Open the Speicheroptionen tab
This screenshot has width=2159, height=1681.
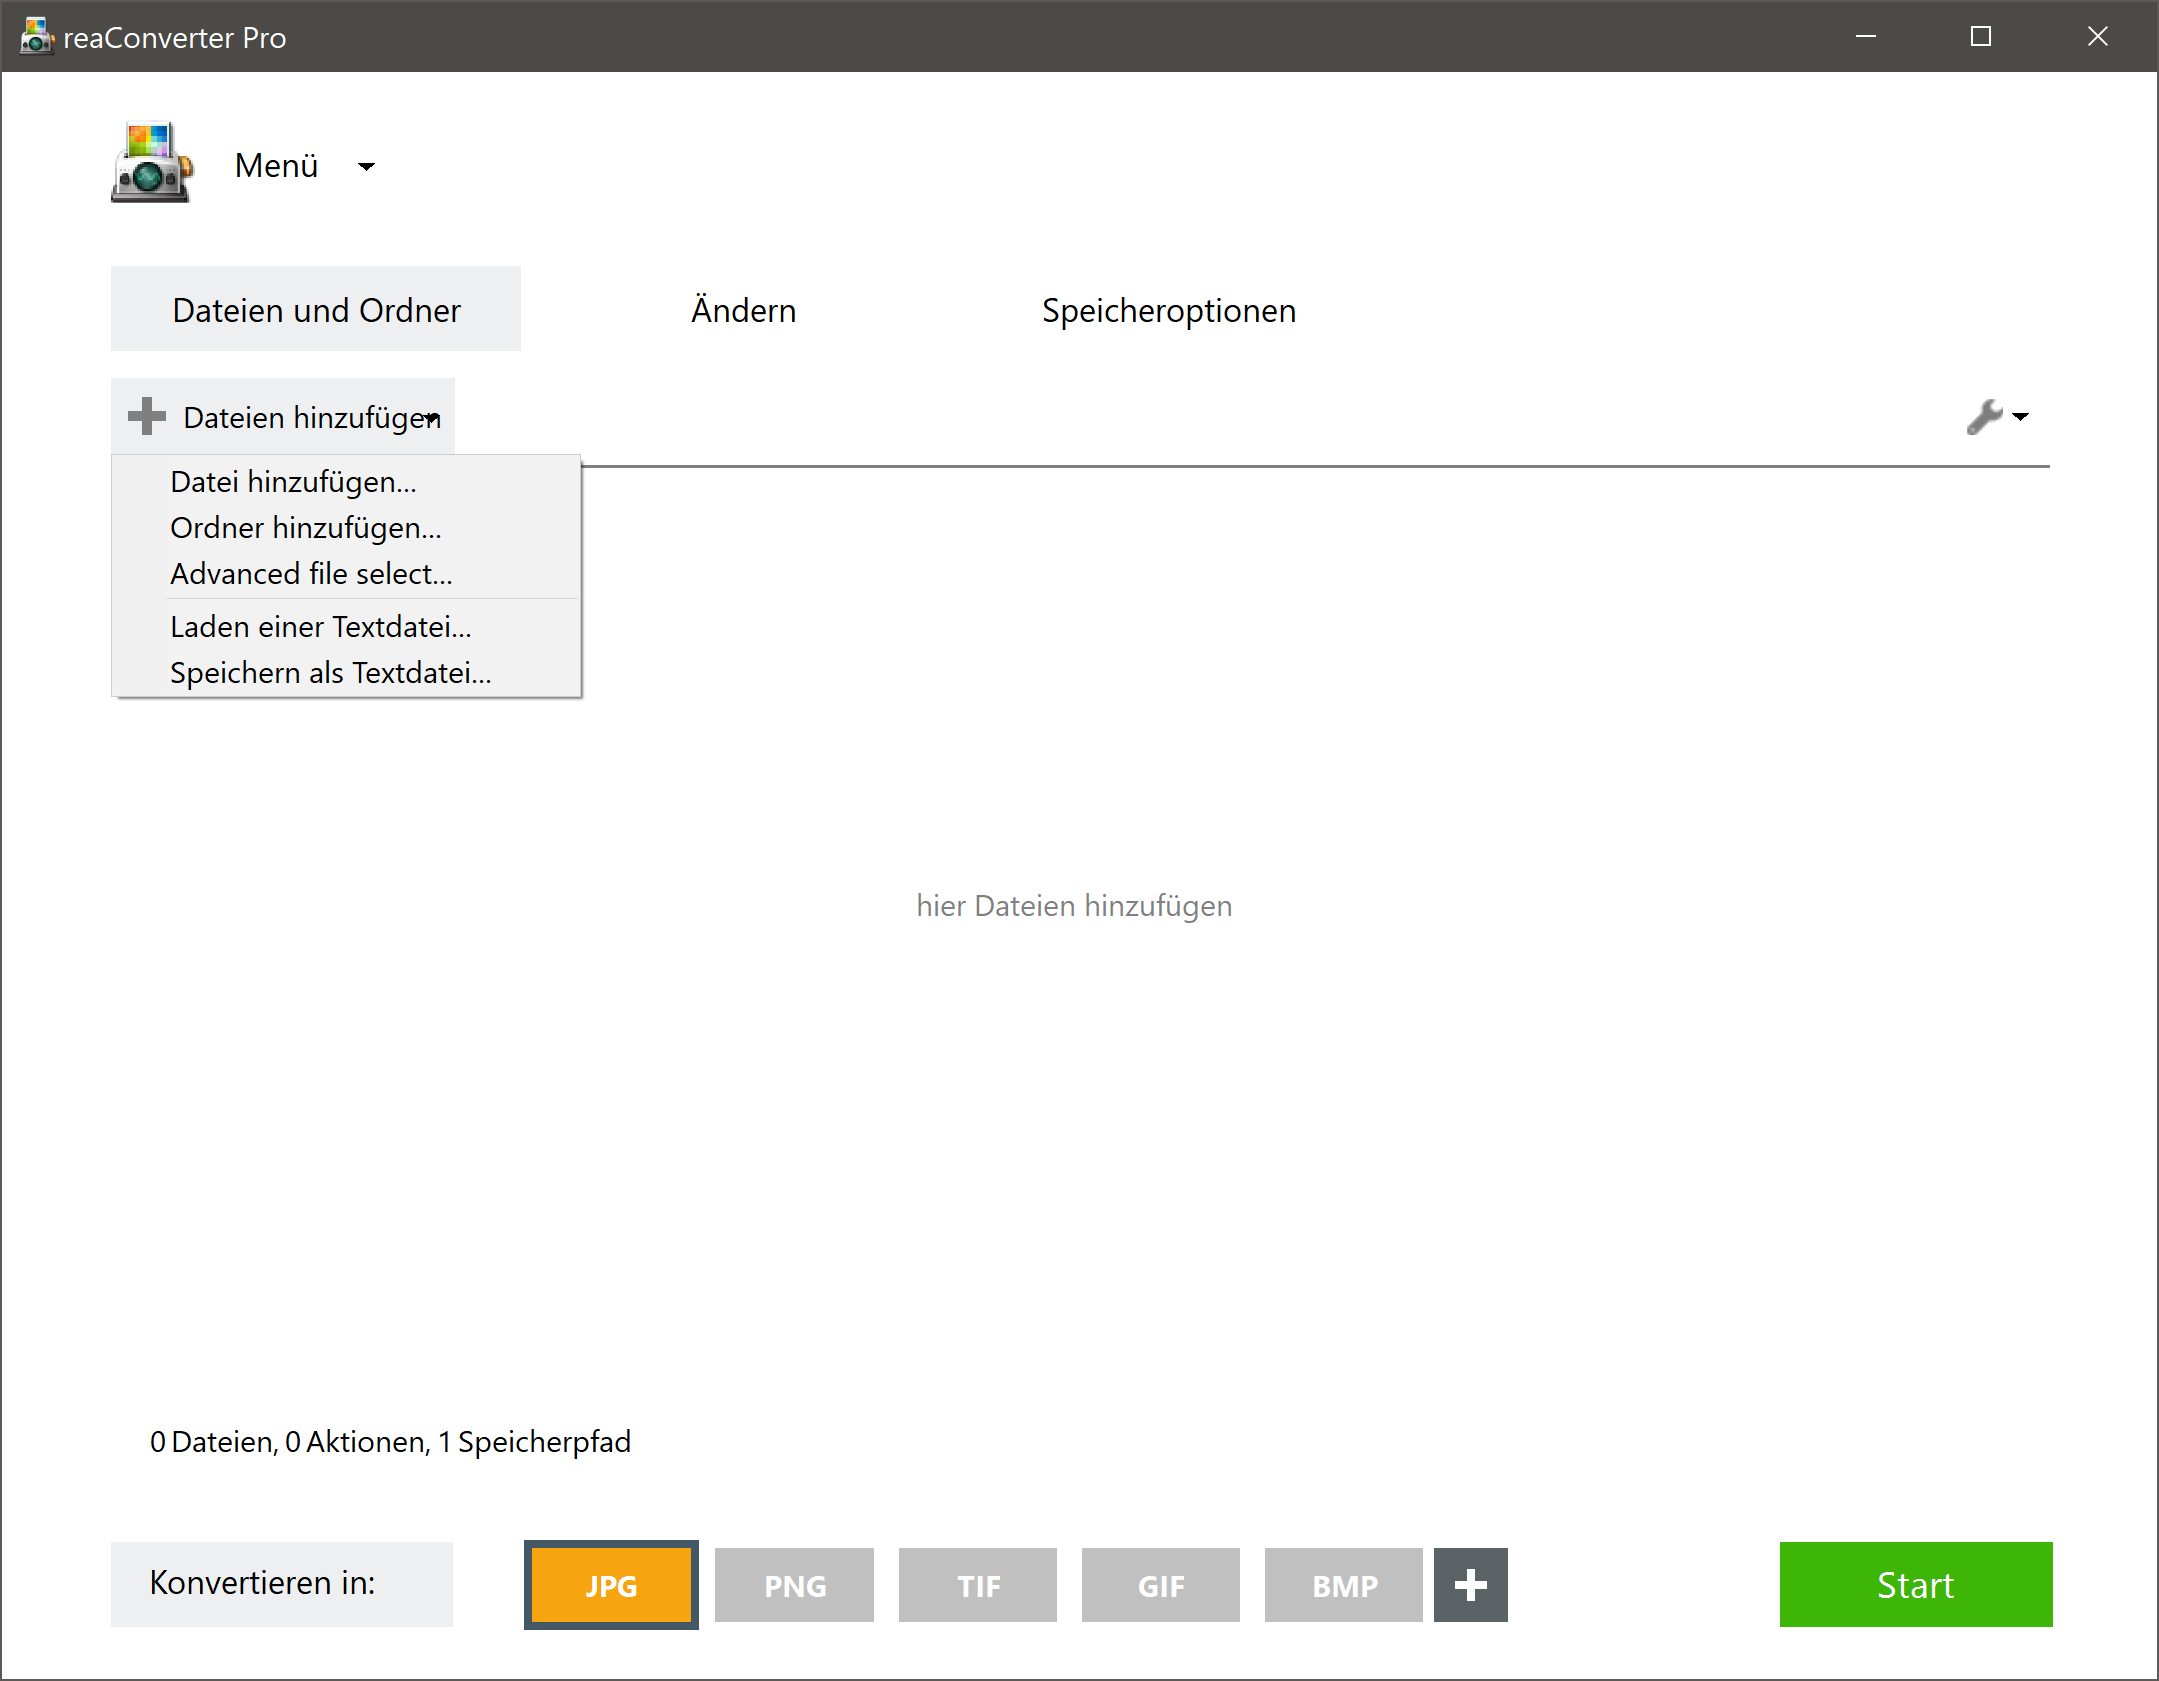pos(1168,310)
